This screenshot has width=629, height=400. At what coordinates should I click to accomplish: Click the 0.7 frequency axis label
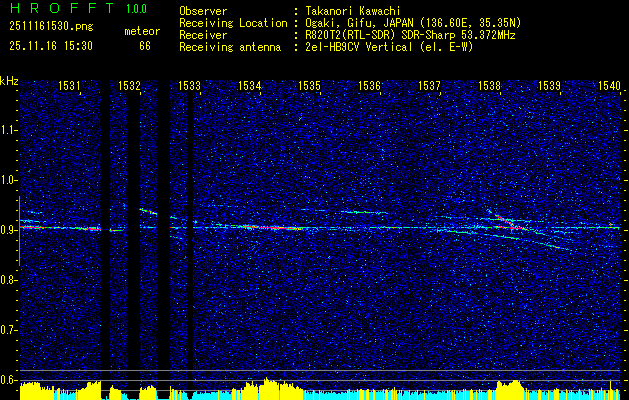8,330
